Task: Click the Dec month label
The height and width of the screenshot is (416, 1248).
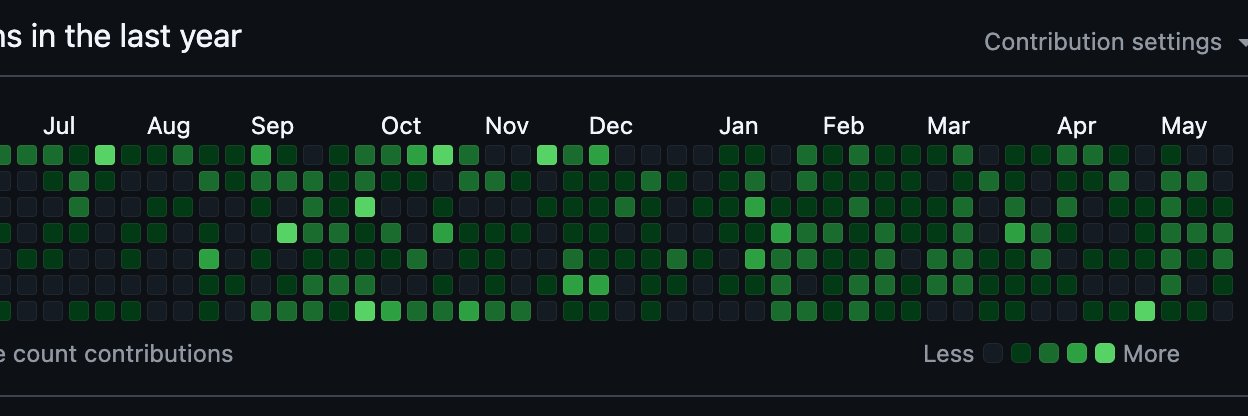Action: coord(610,126)
